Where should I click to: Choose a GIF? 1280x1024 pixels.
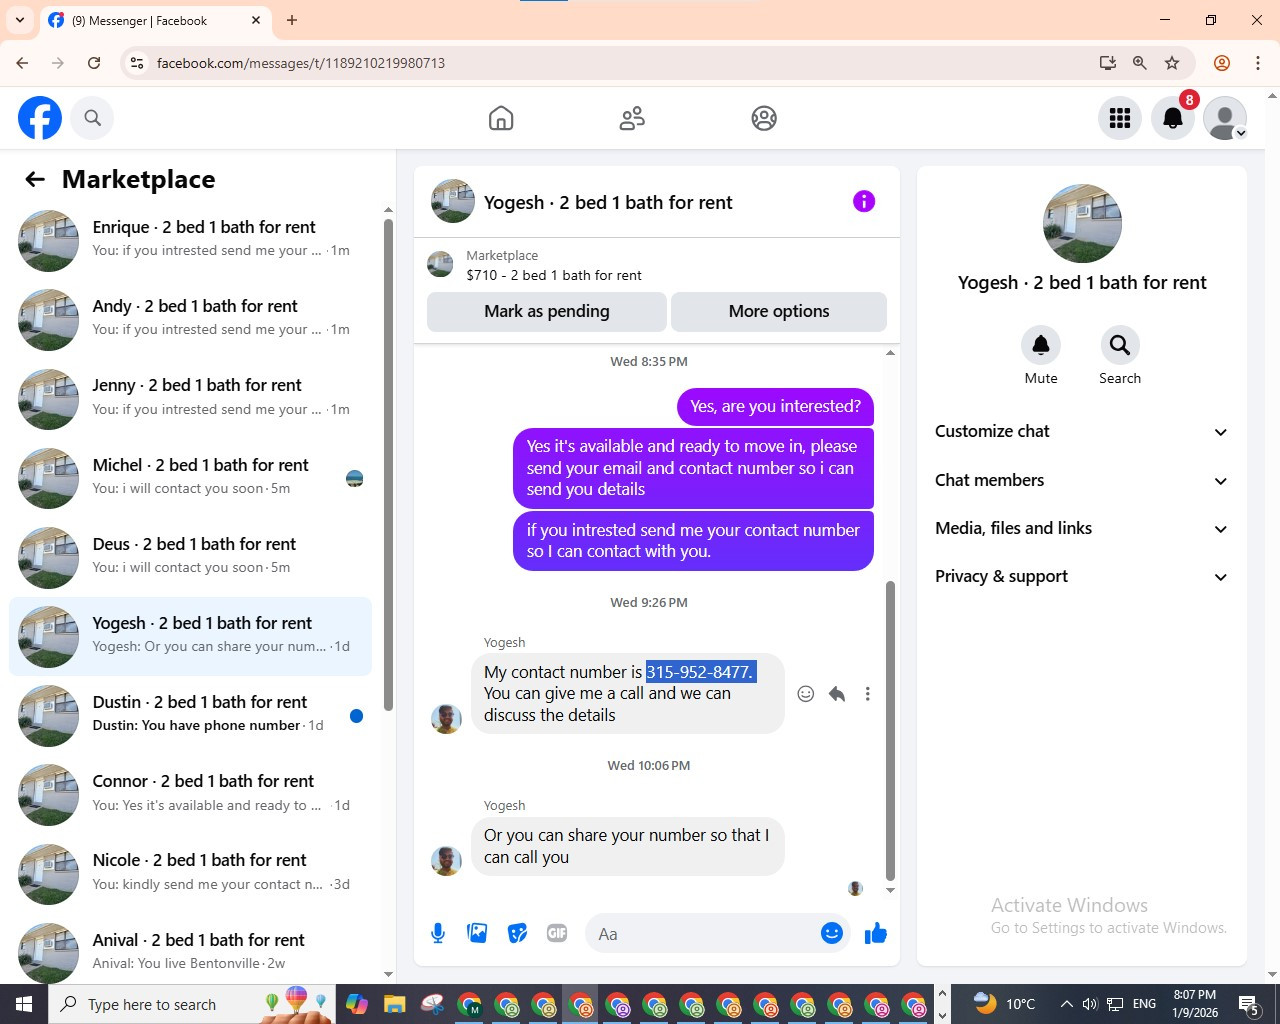(x=557, y=933)
